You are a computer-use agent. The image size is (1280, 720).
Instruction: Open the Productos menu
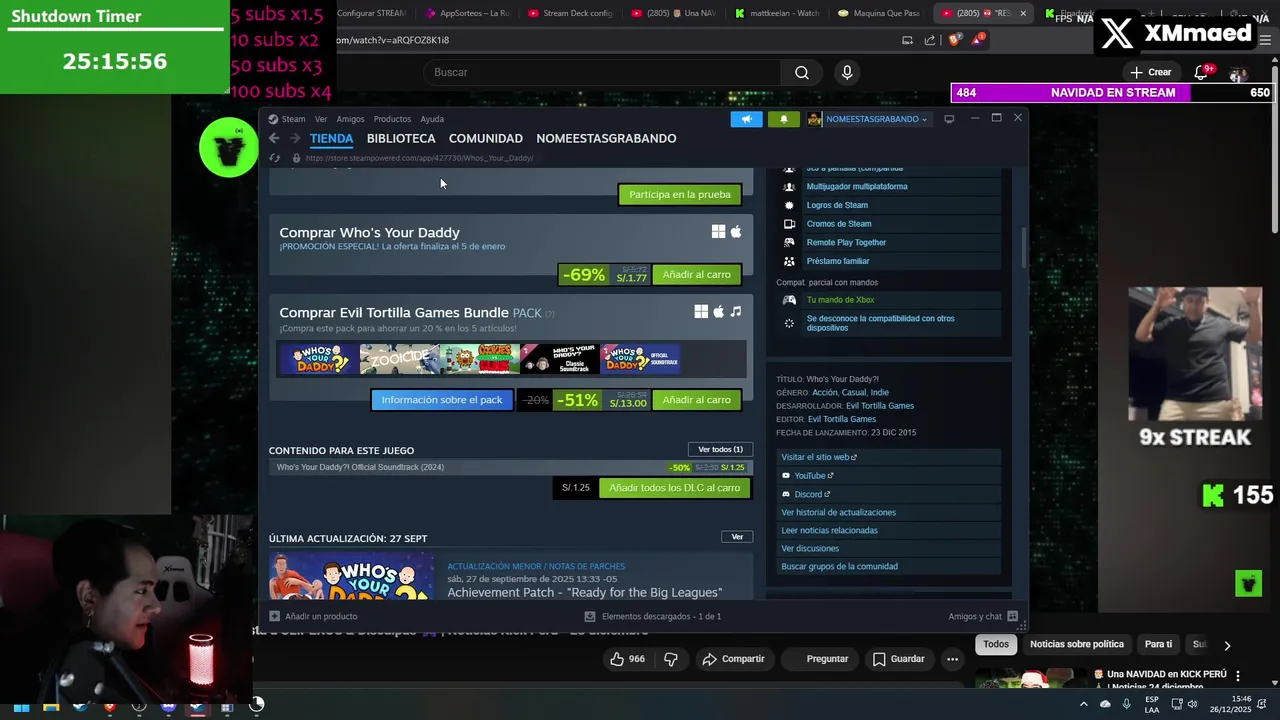tap(392, 119)
